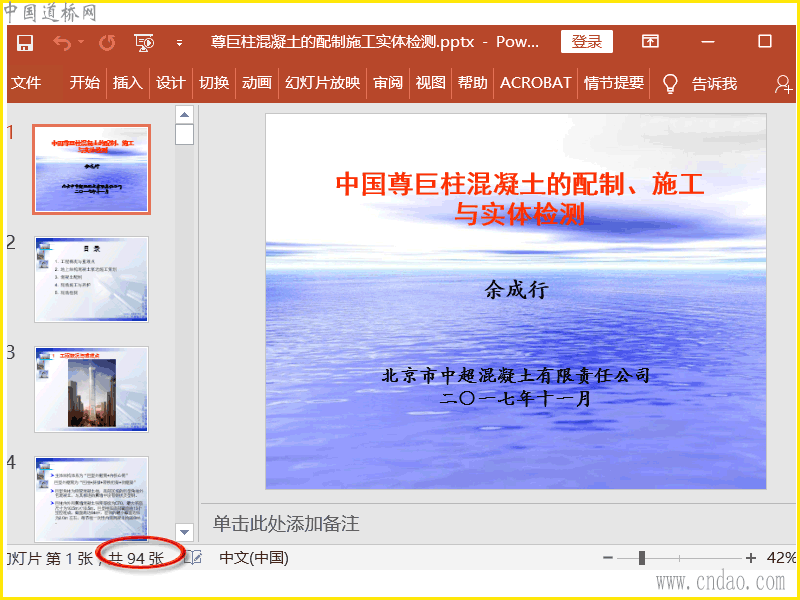Click the red slide title text

[x=520, y=198]
